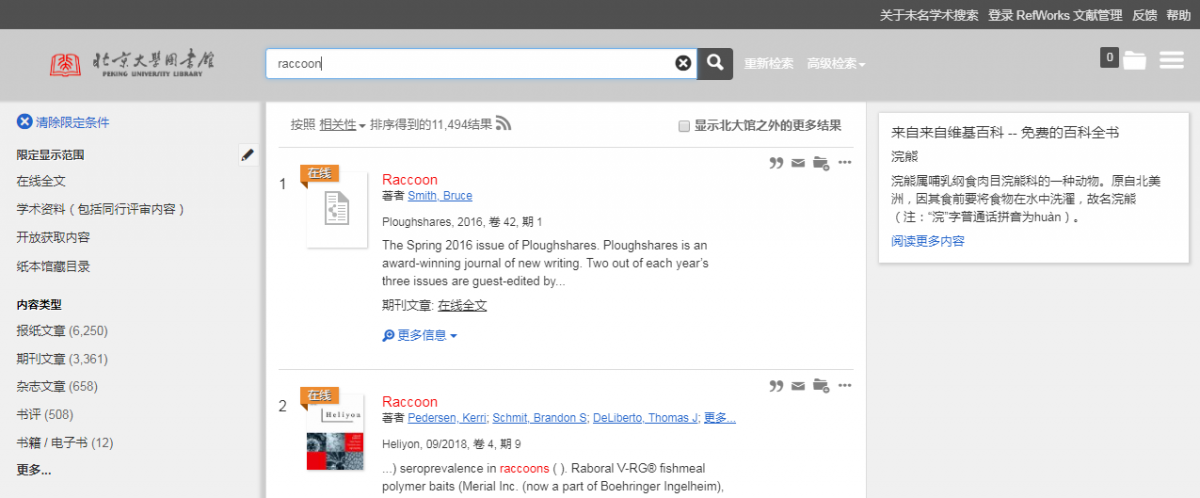Save result 2 to folder icon
This screenshot has height=498, width=1200.
pyautogui.click(x=821, y=385)
